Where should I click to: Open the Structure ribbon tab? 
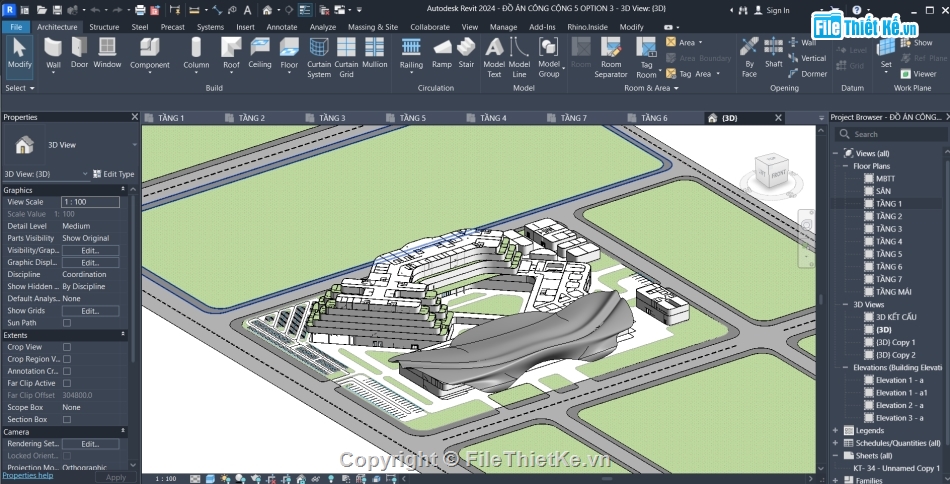click(104, 27)
